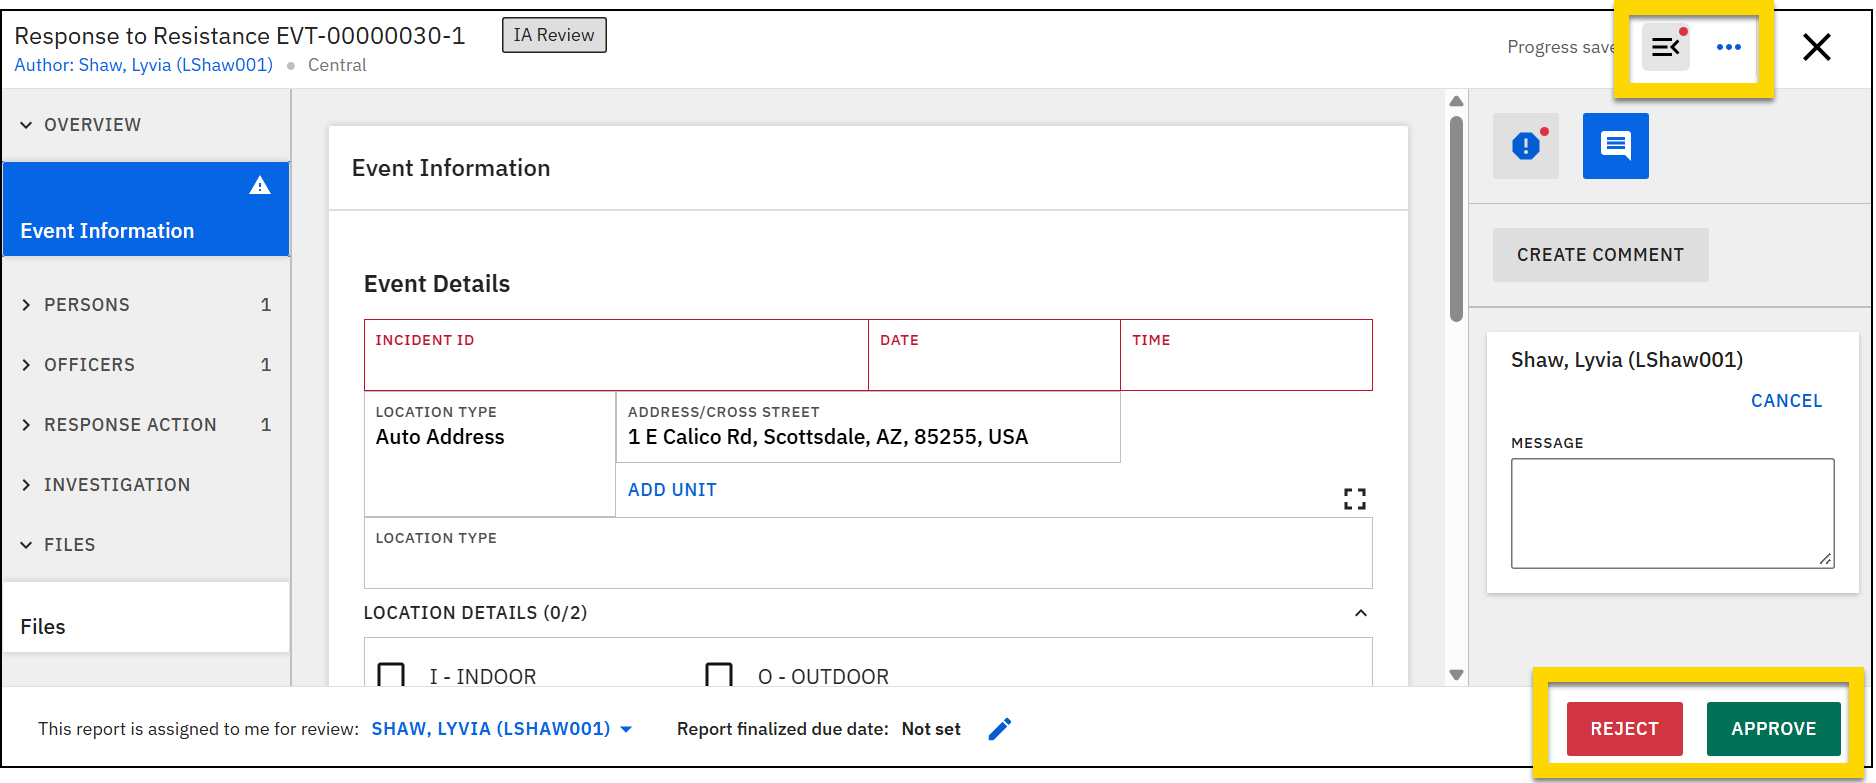
Task: Open the Files item in the sidebar
Action: [43, 627]
